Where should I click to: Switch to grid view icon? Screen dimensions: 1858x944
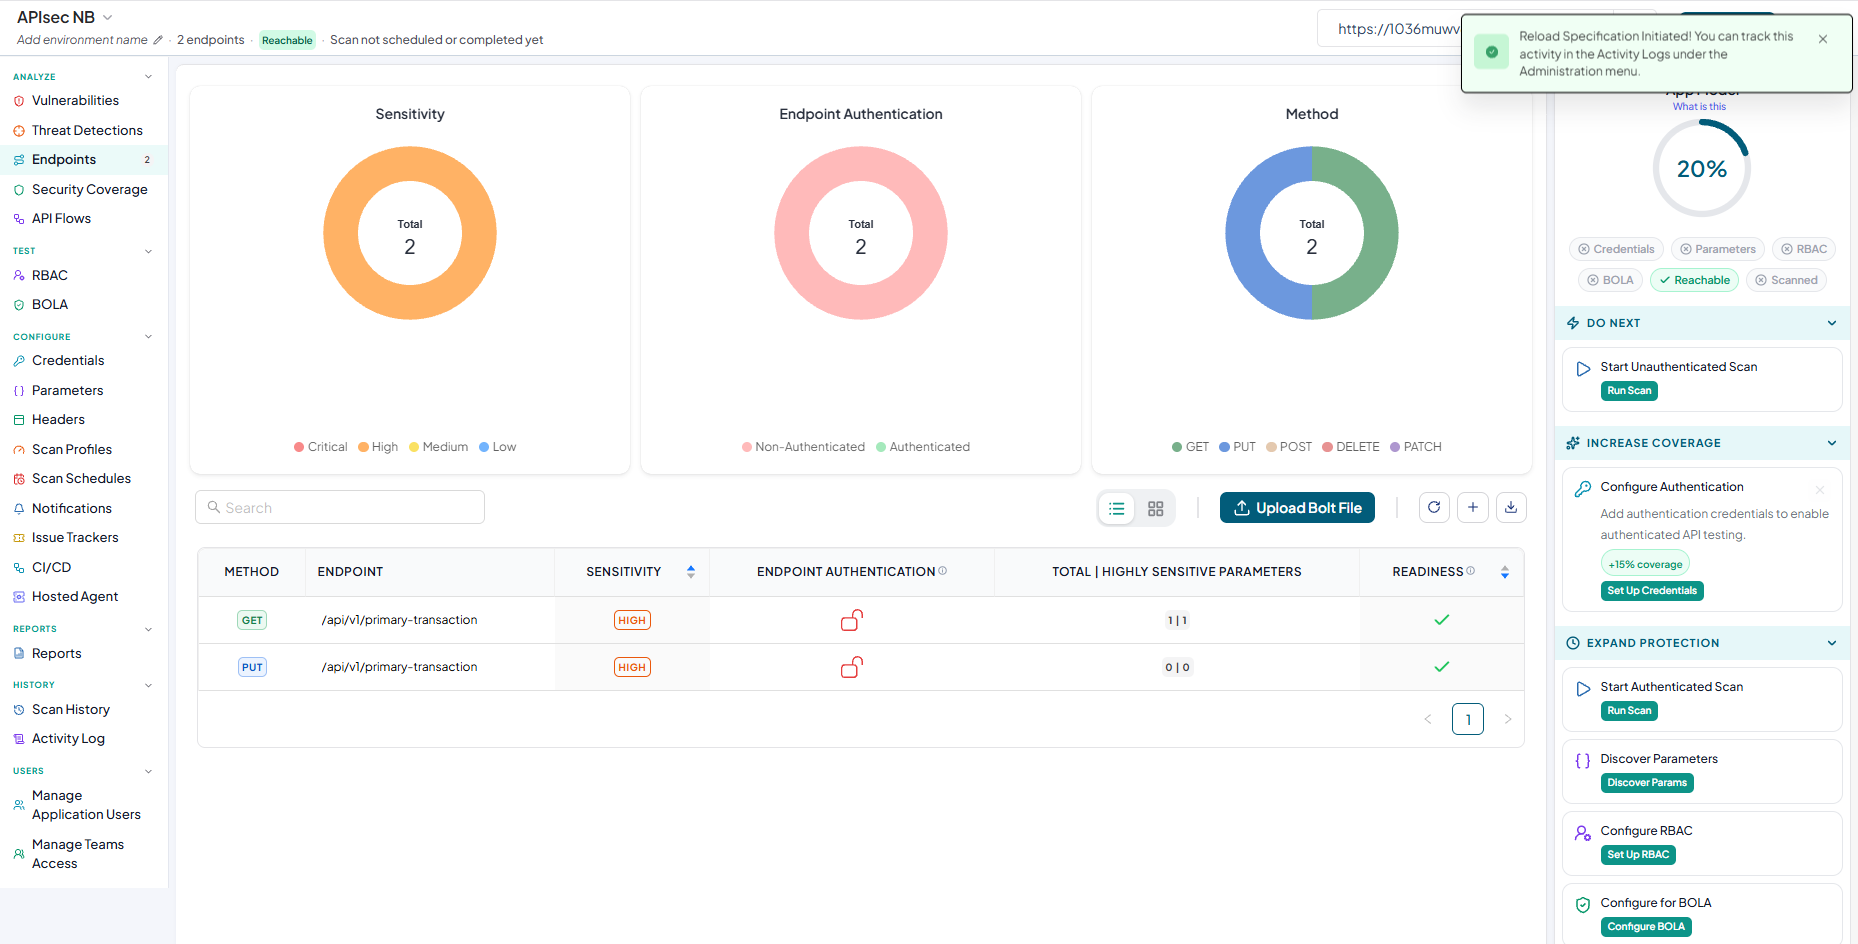tap(1156, 509)
